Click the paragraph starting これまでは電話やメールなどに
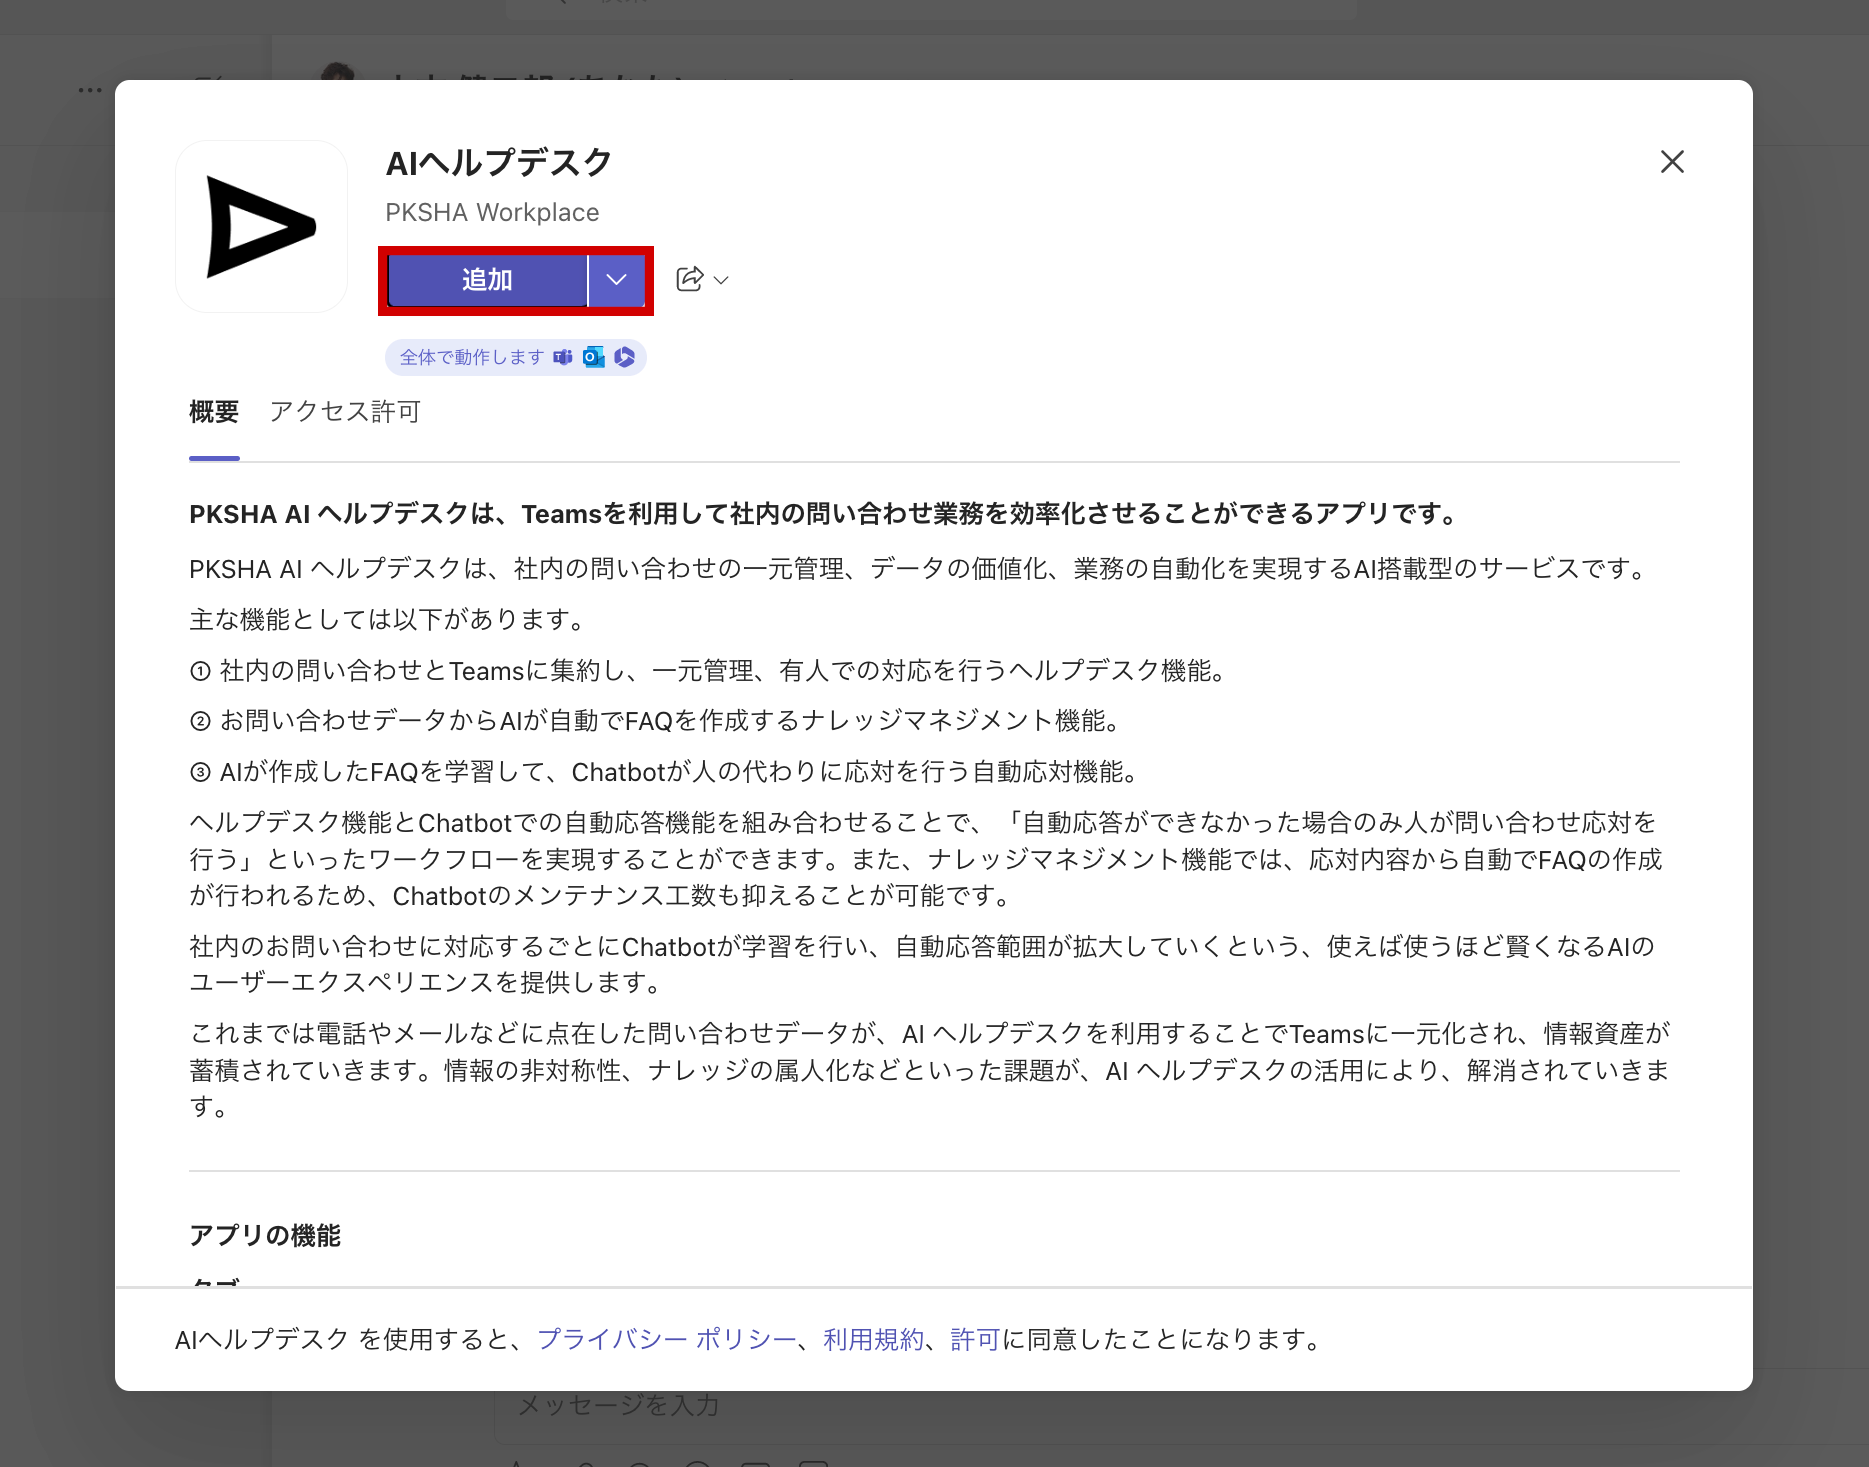 (x=930, y=1070)
